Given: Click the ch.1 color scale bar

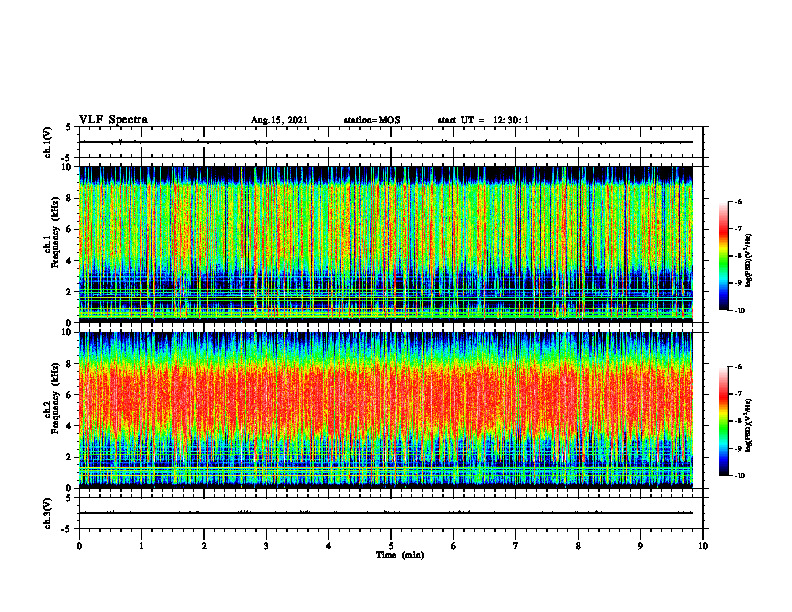Looking at the screenshot, I should [x=723, y=256].
